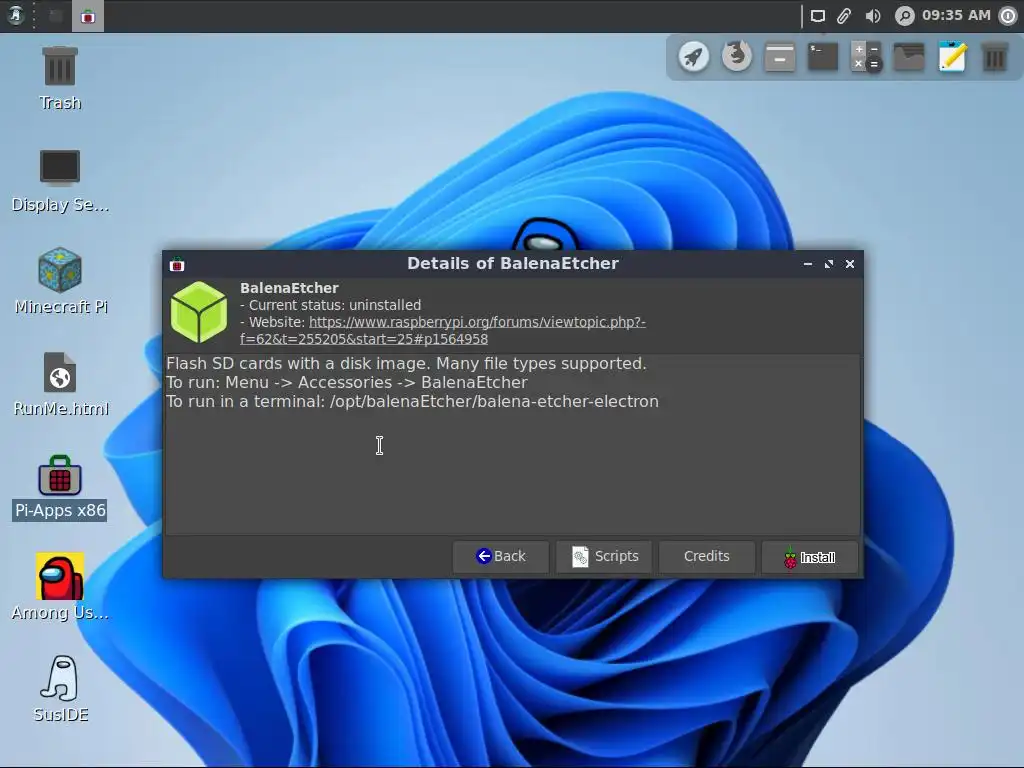
Task: Open the calculator from the dock
Action: tap(866, 57)
